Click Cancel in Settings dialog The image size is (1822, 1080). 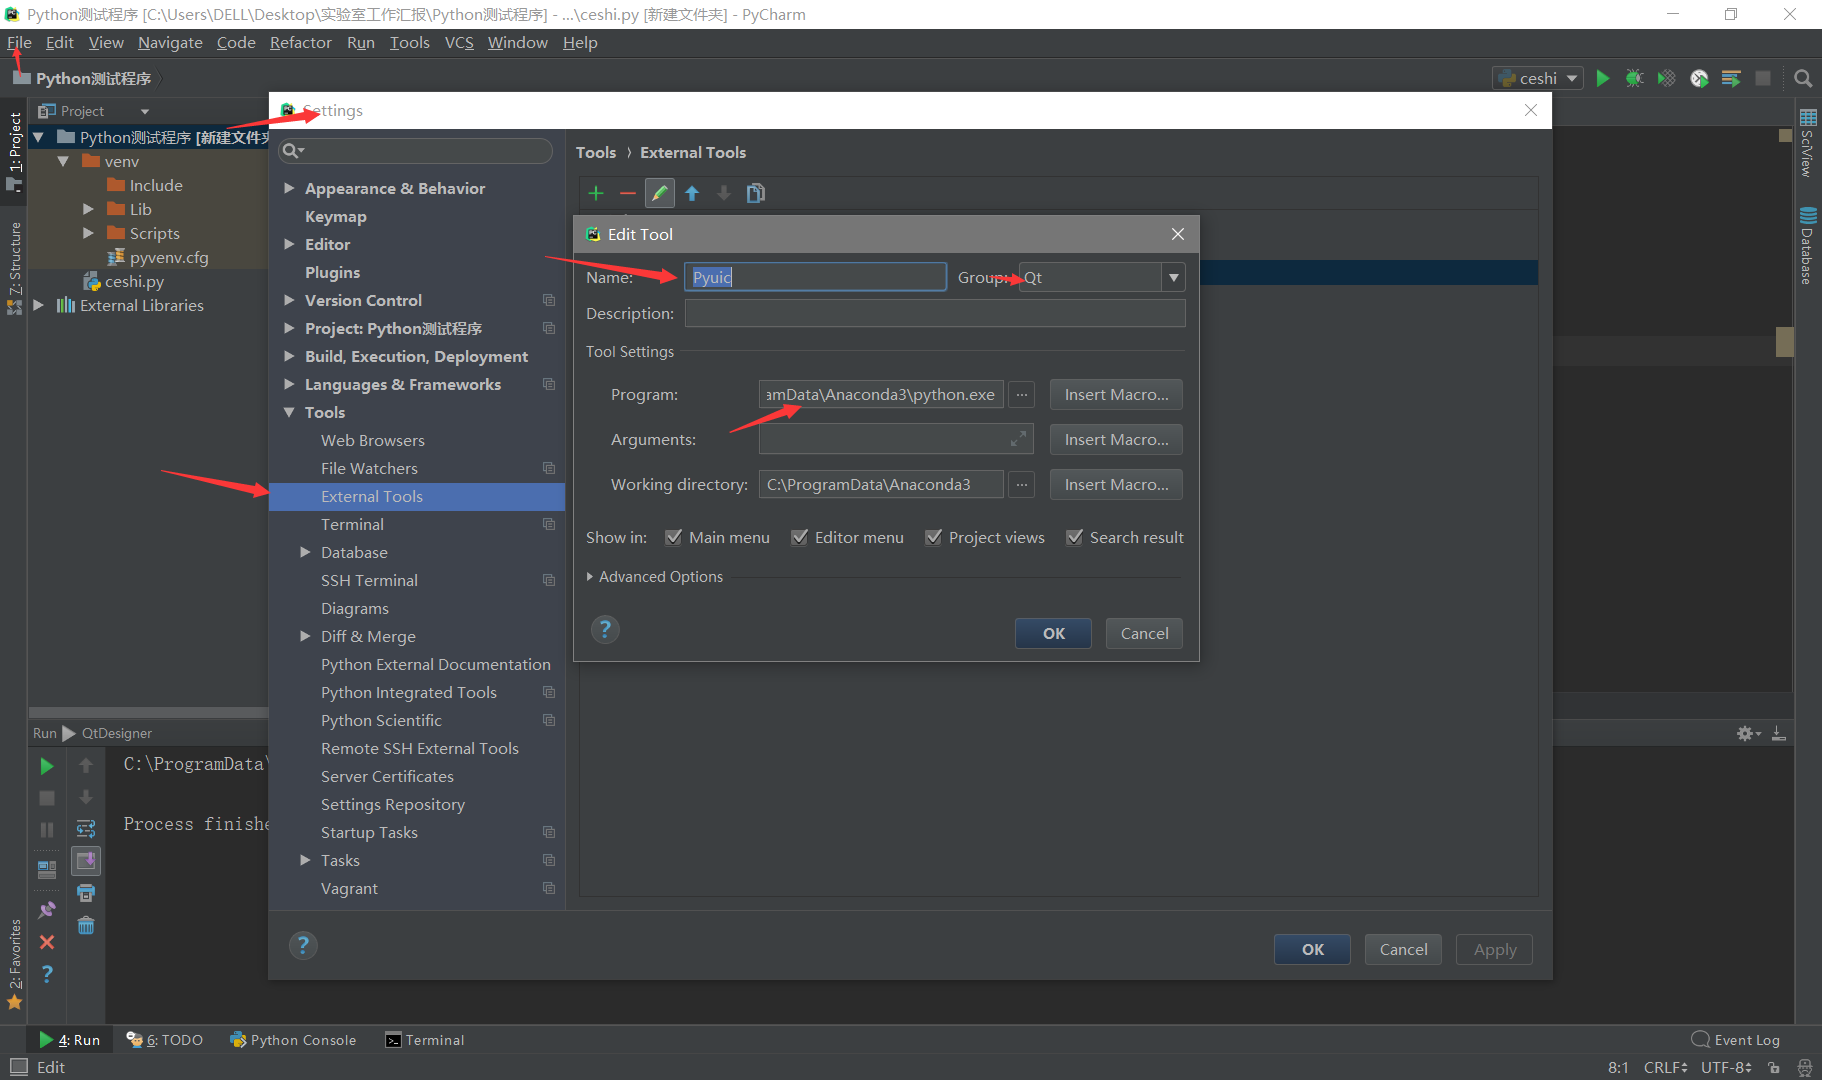1403,949
